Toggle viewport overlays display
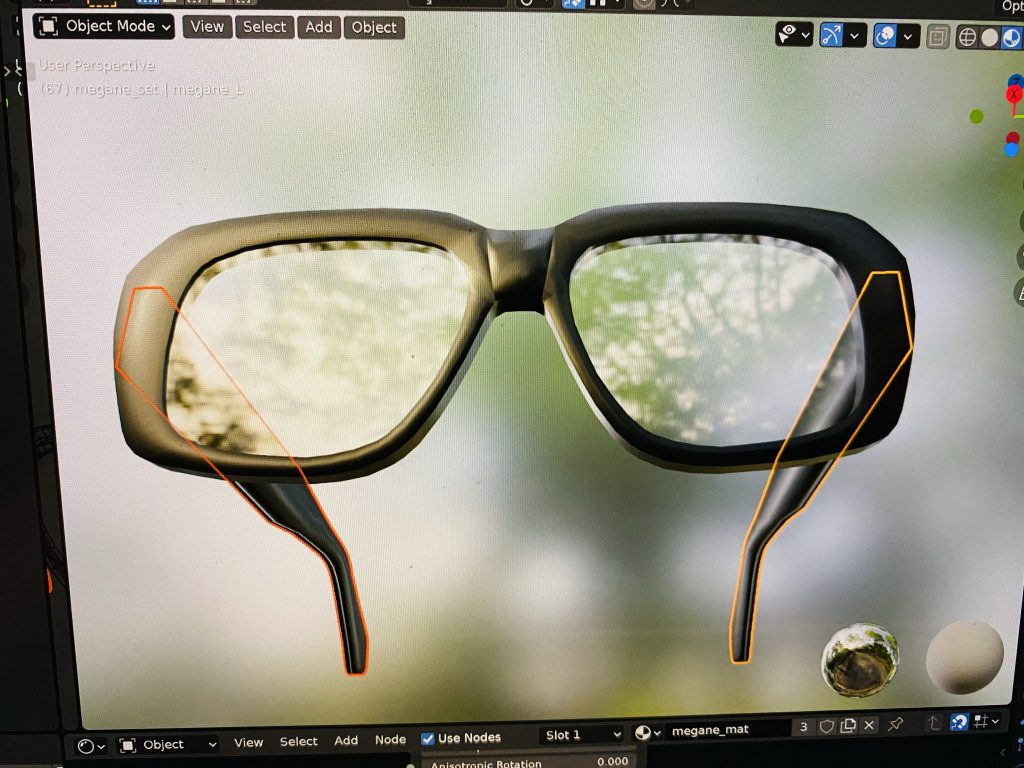 tap(885, 36)
